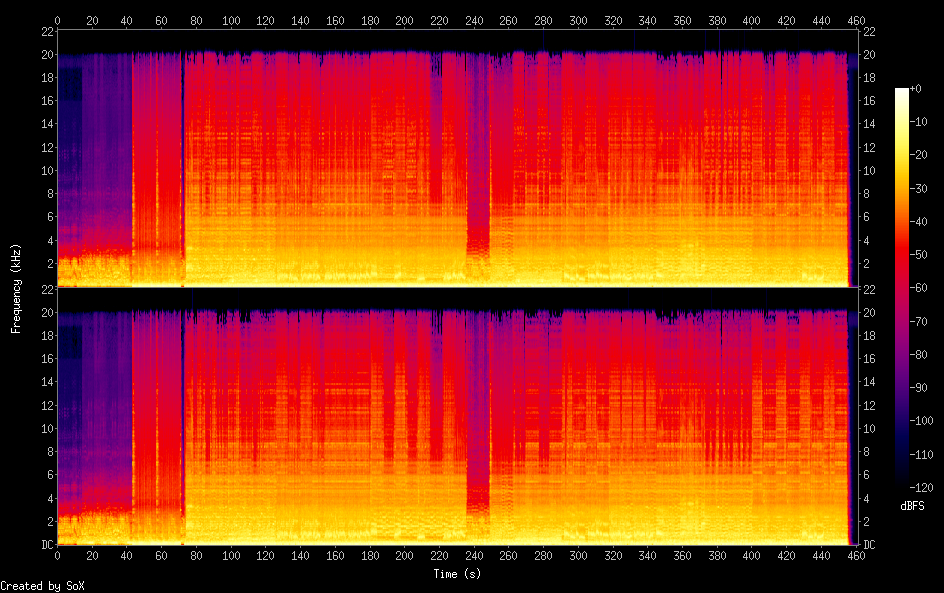Click the 'DC' label at bottom right
Screen dimensions: 944x593
(x=870, y=544)
